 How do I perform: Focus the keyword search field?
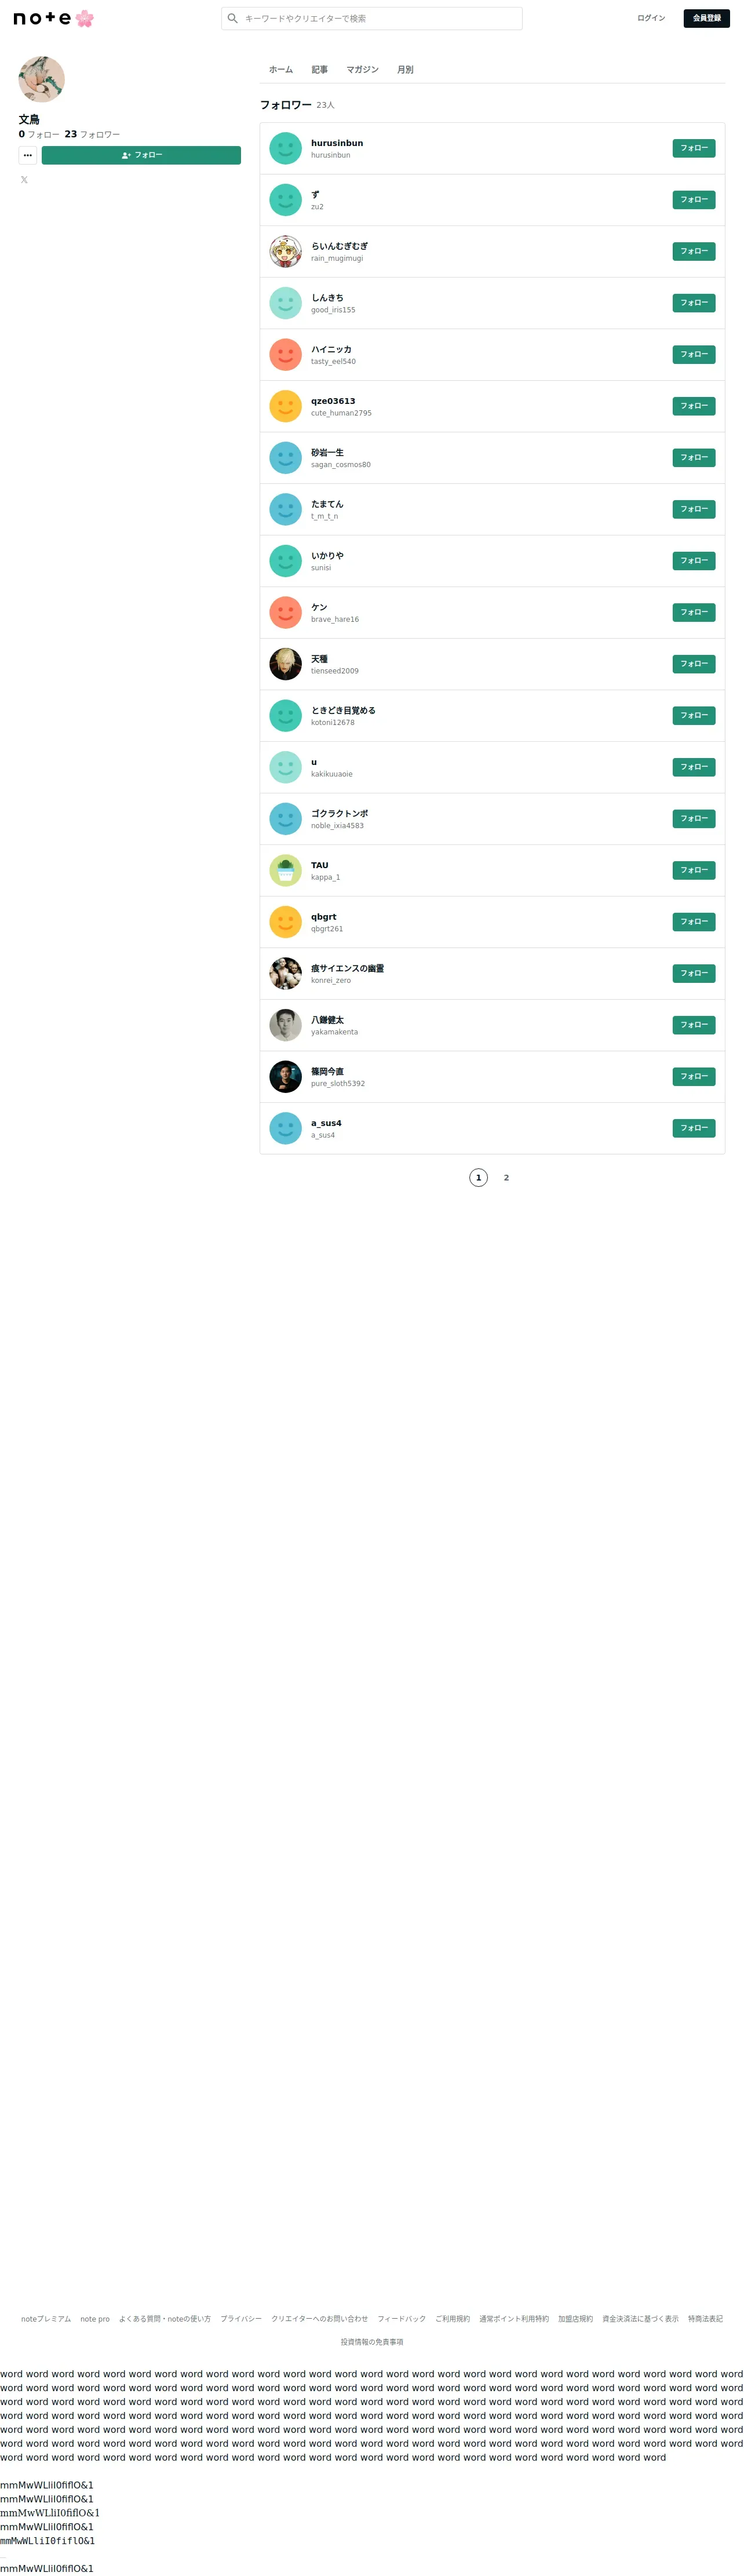tap(372, 18)
